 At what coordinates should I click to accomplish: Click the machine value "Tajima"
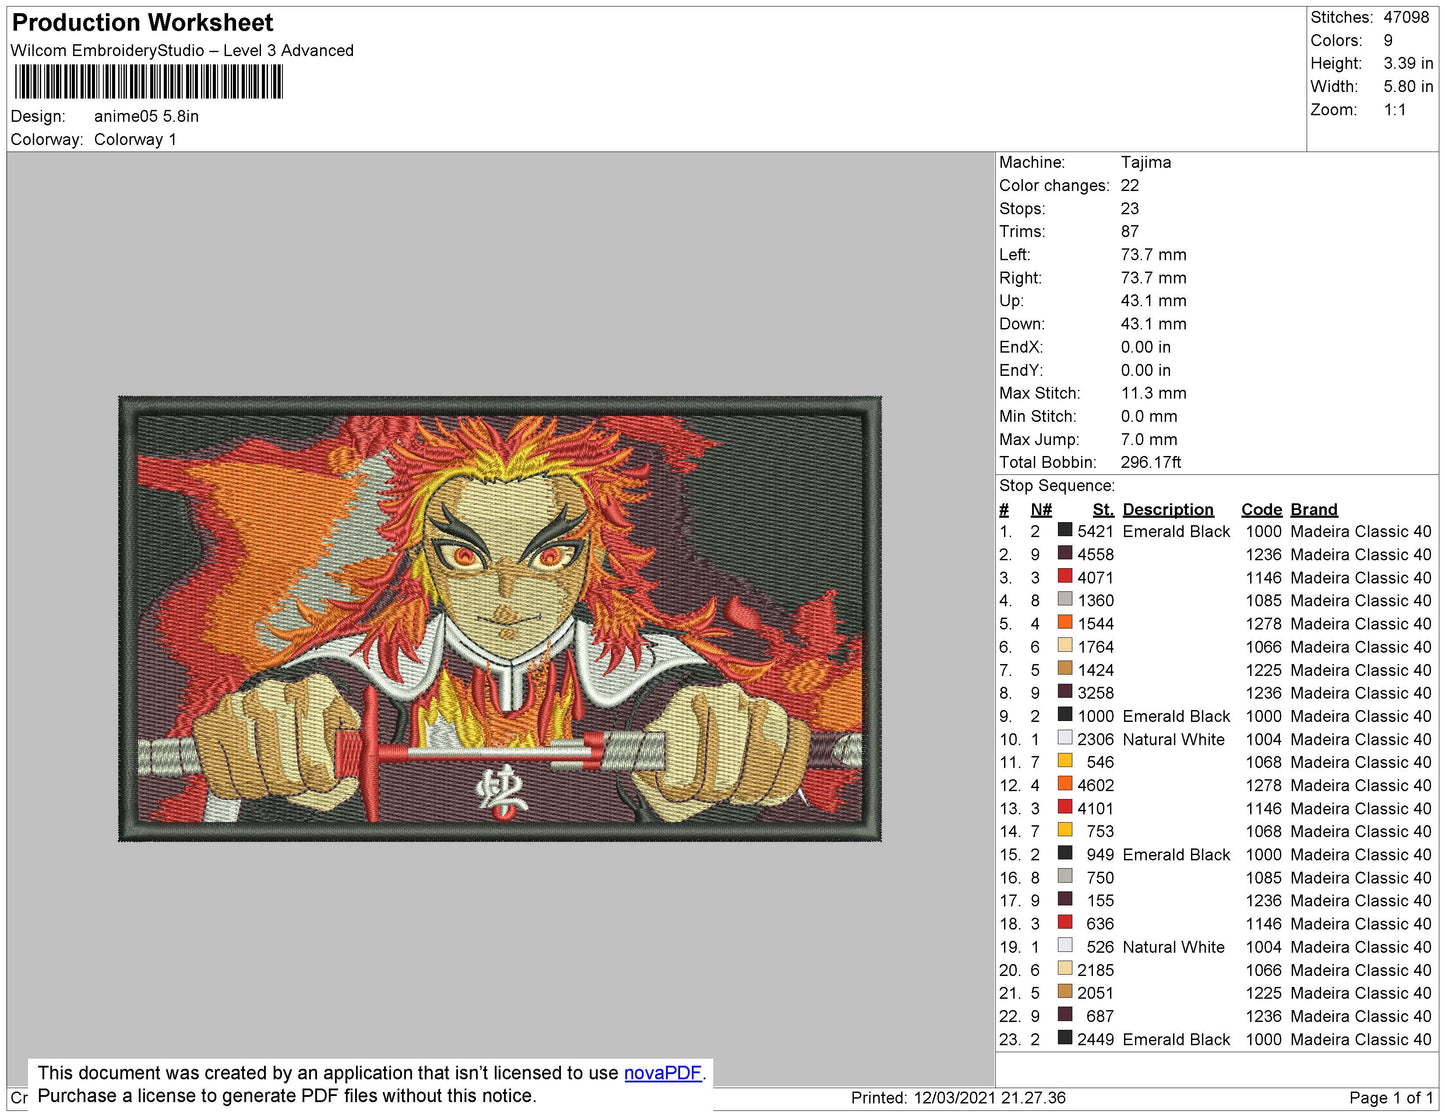pyautogui.click(x=1146, y=162)
